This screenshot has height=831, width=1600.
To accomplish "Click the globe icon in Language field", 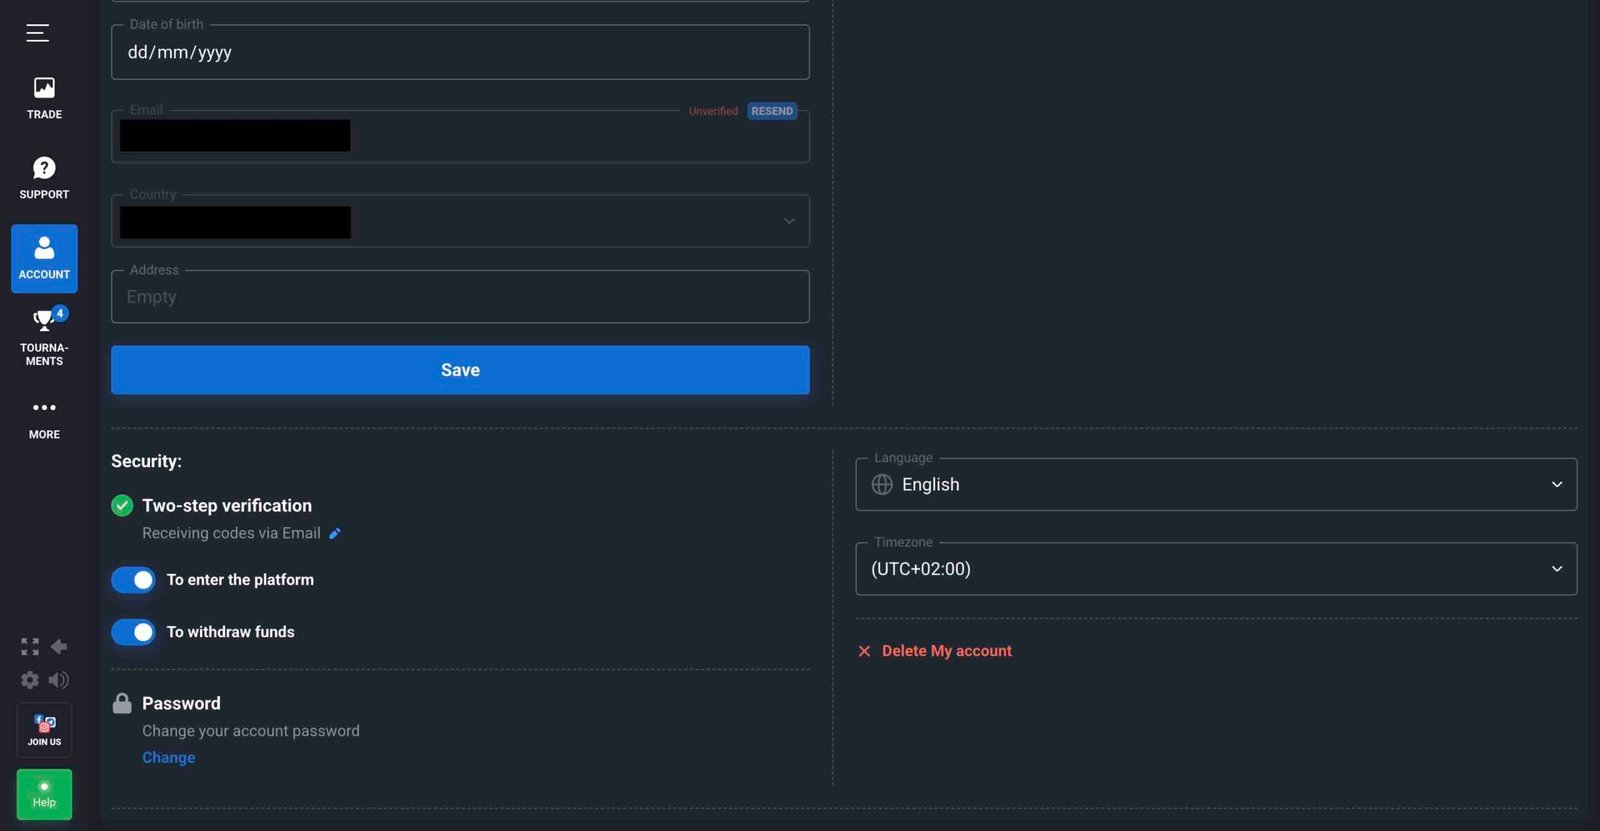I will pos(882,484).
